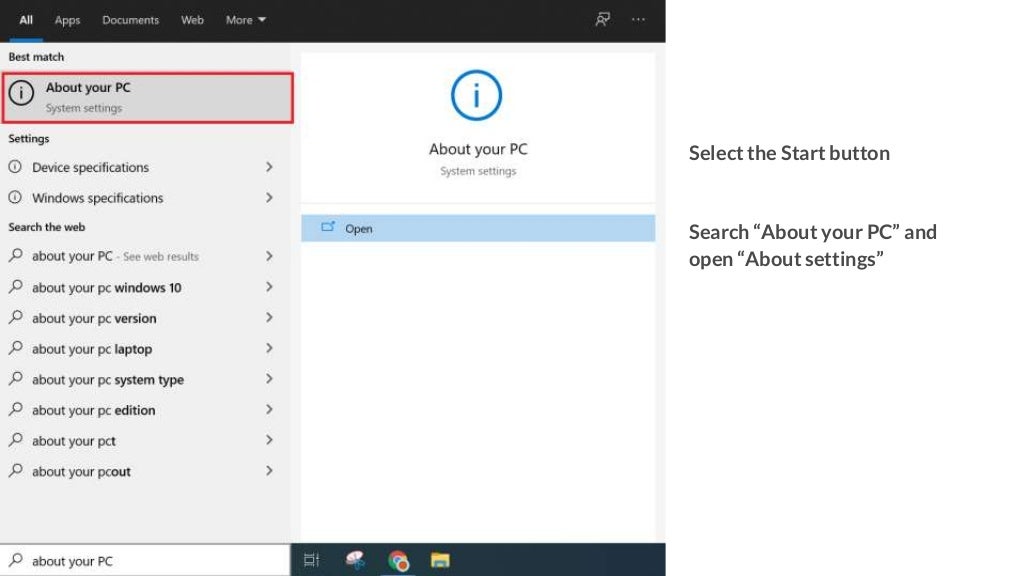This screenshot has height=576, width=1024.
Task: Click search icon beside 'about your pc laptop'
Action: tap(16, 348)
